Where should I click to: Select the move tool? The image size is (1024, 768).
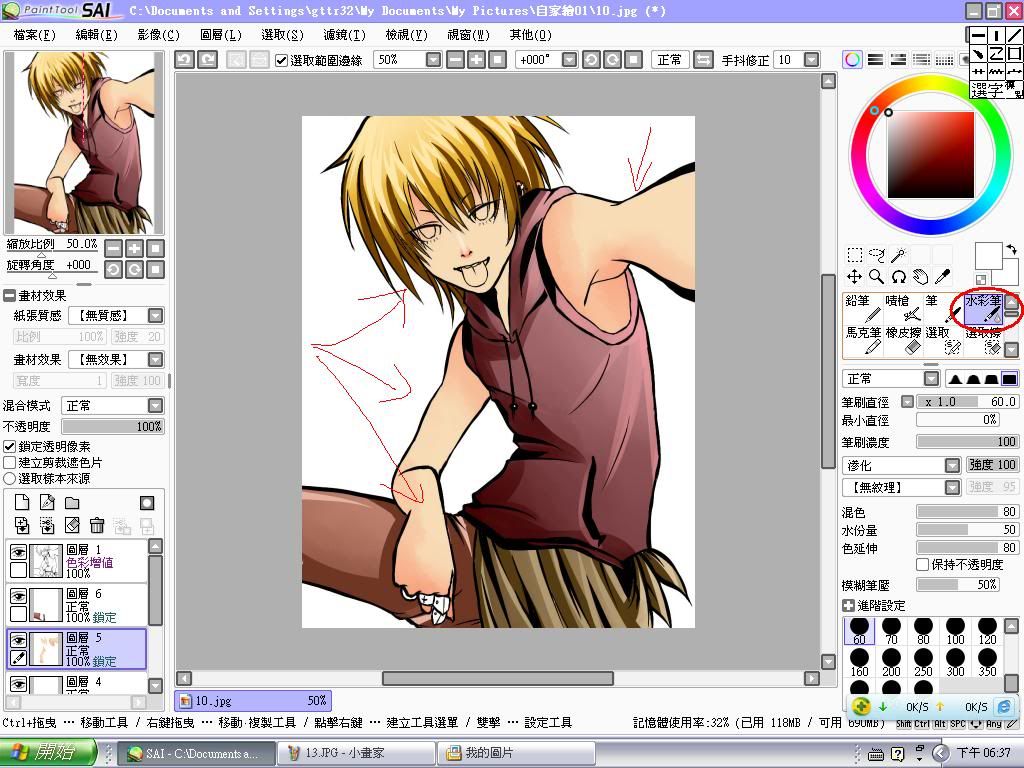point(854,277)
